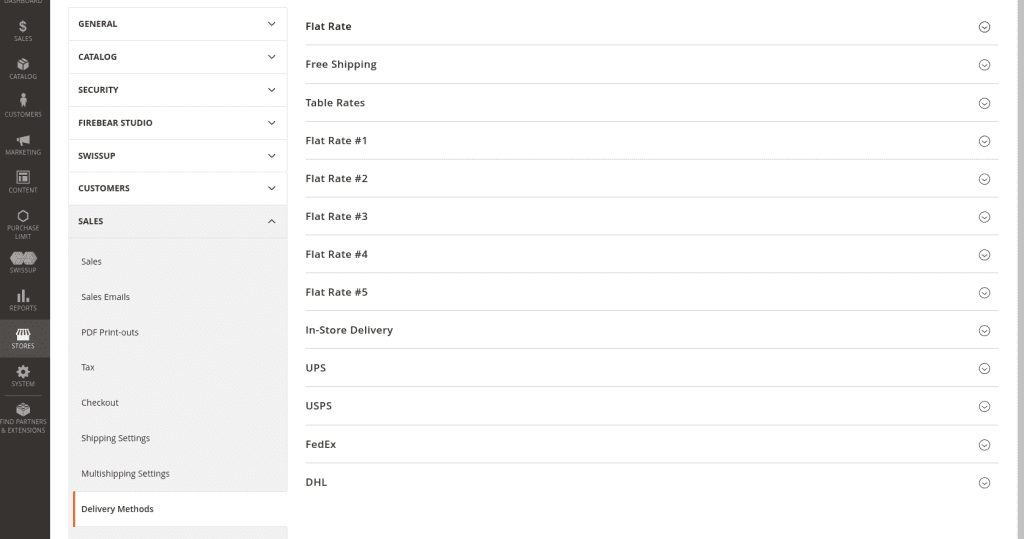
Task: Click the FedEx section title
Action: pyautogui.click(x=321, y=444)
